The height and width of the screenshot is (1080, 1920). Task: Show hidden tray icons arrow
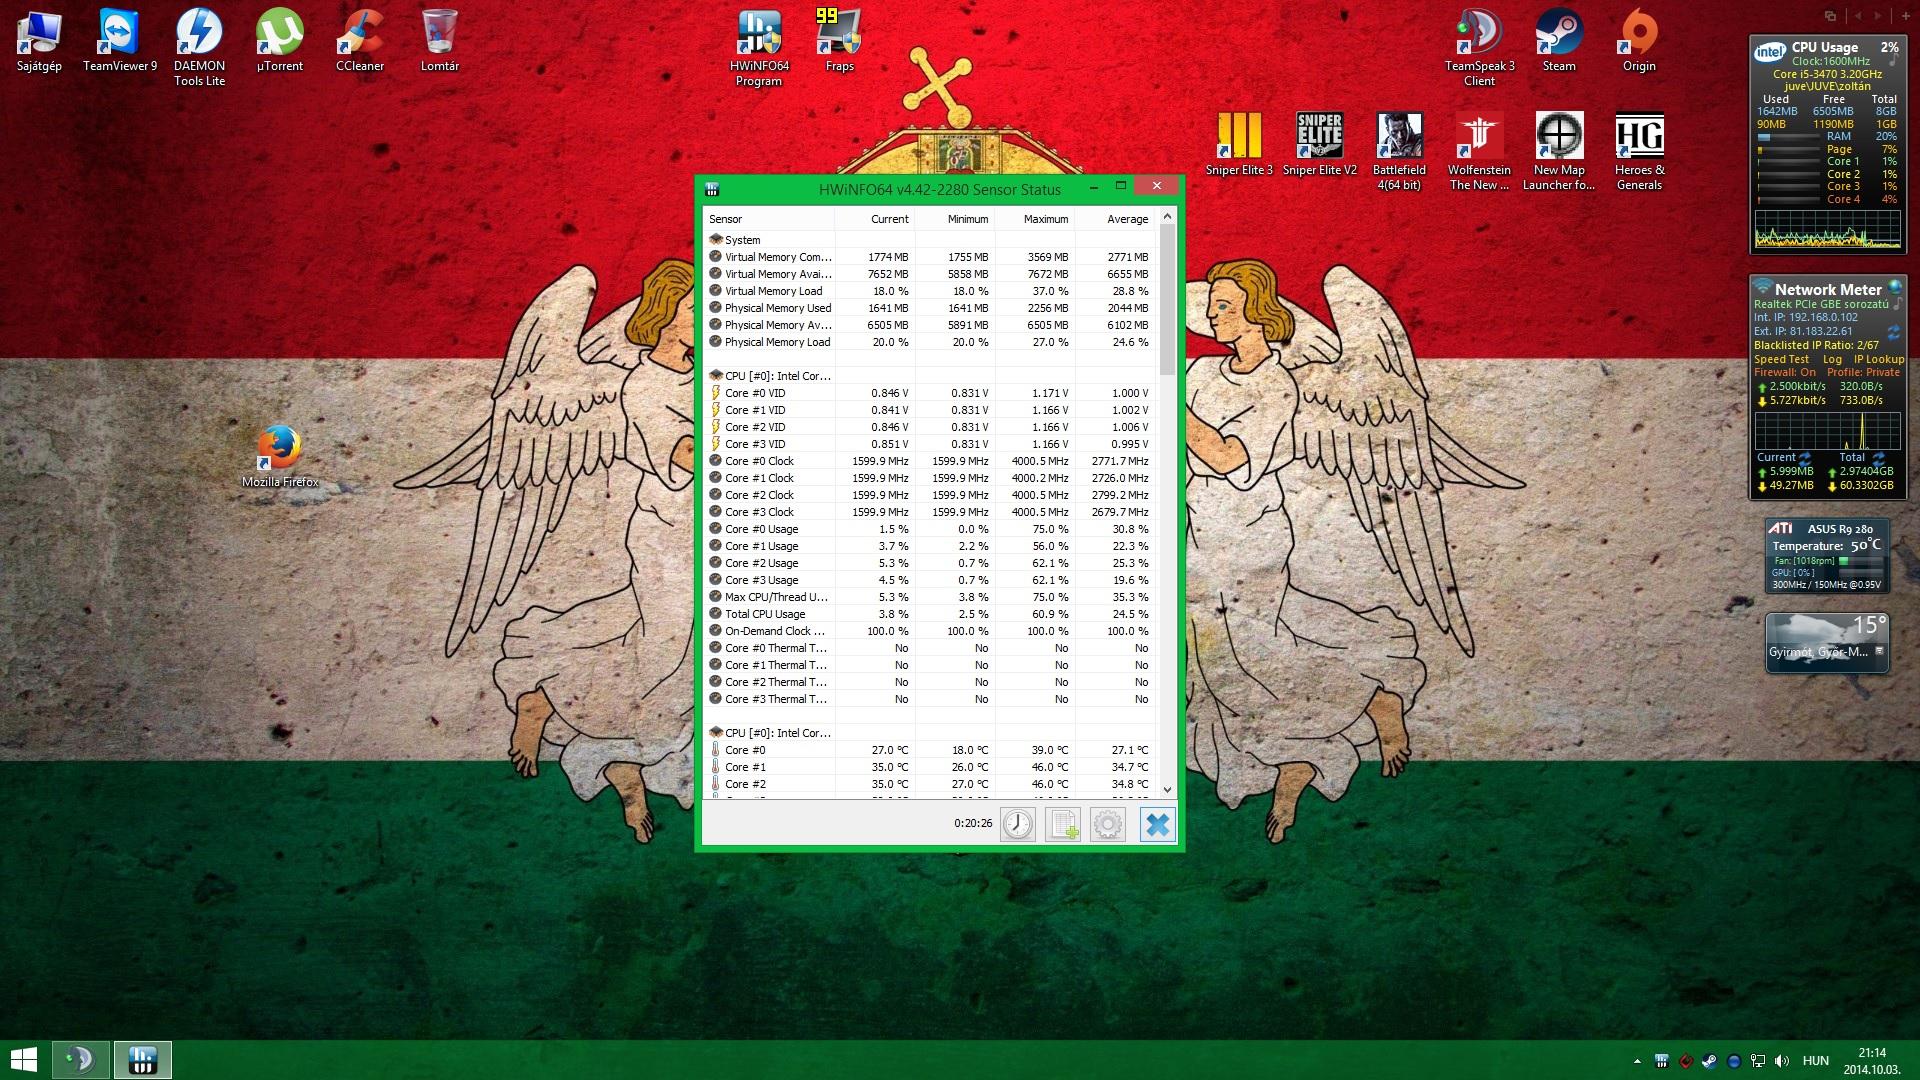pos(1637,1061)
